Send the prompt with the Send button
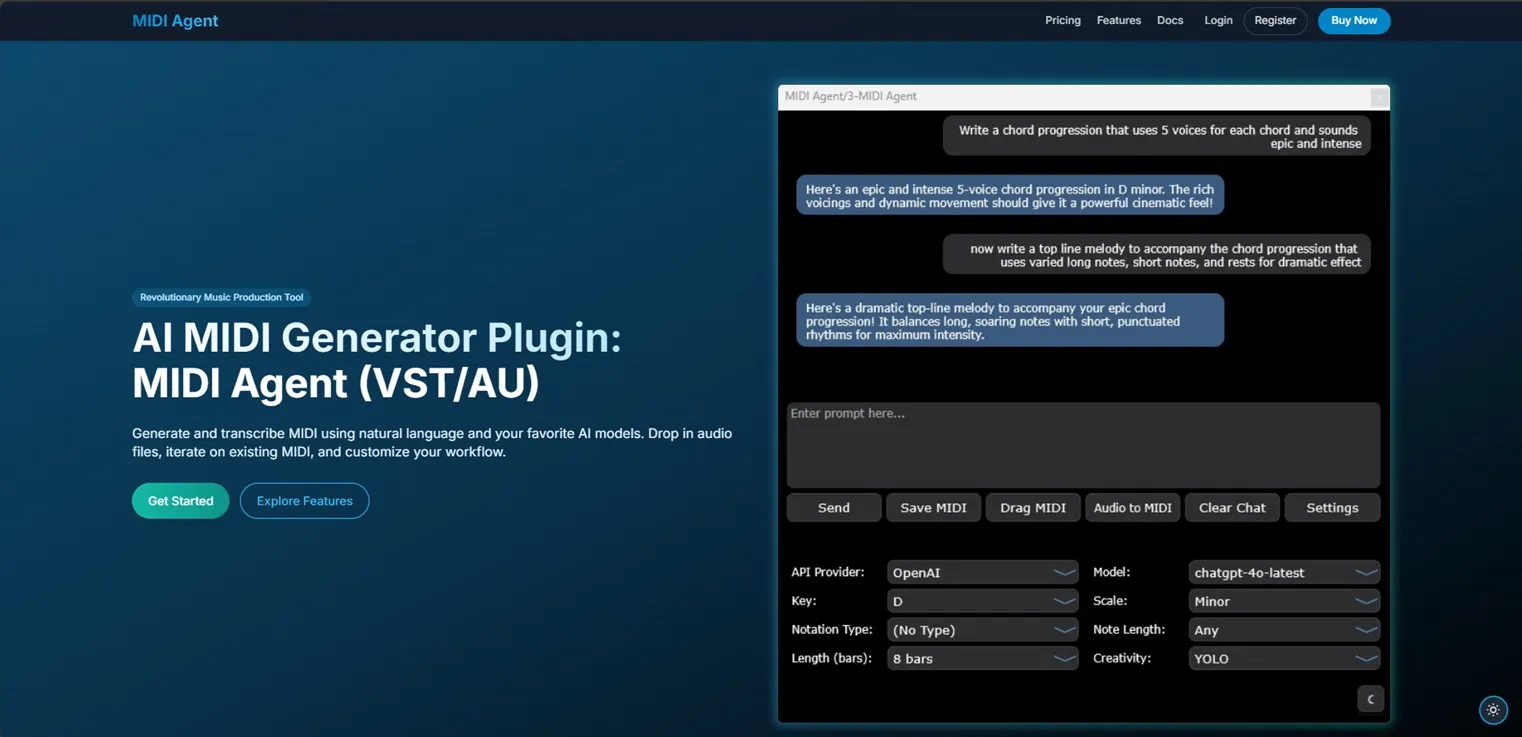The width and height of the screenshot is (1522, 737). tap(833, 507)
